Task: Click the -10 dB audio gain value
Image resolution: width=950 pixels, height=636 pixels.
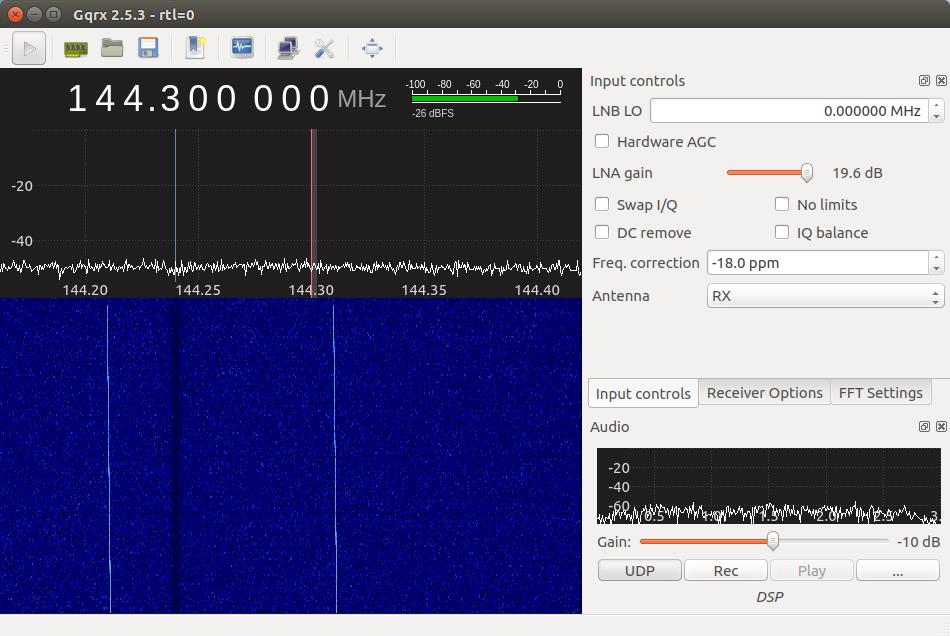Action: (918, 542)
